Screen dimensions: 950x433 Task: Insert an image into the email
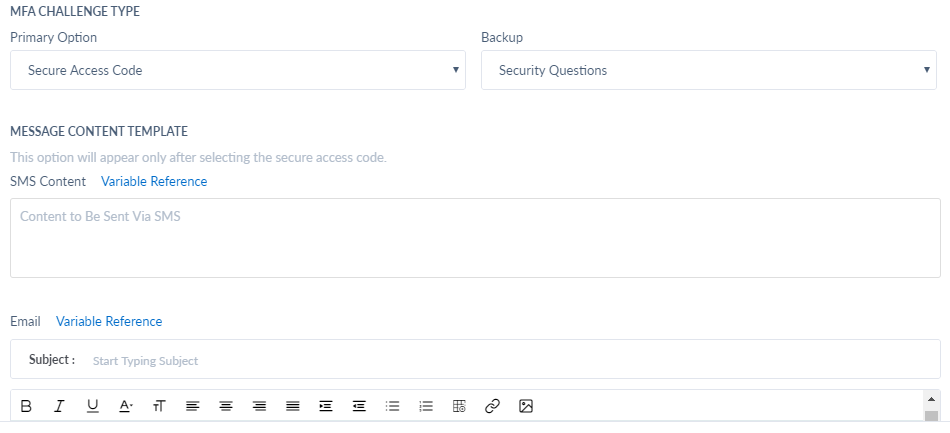(526, 406)
